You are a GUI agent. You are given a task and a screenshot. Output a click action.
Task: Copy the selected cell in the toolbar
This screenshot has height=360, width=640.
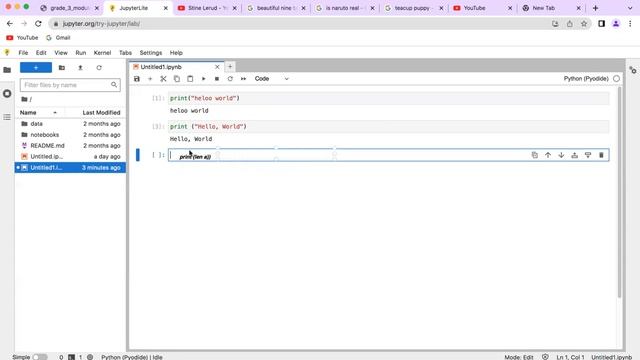(x=177, y=79)
